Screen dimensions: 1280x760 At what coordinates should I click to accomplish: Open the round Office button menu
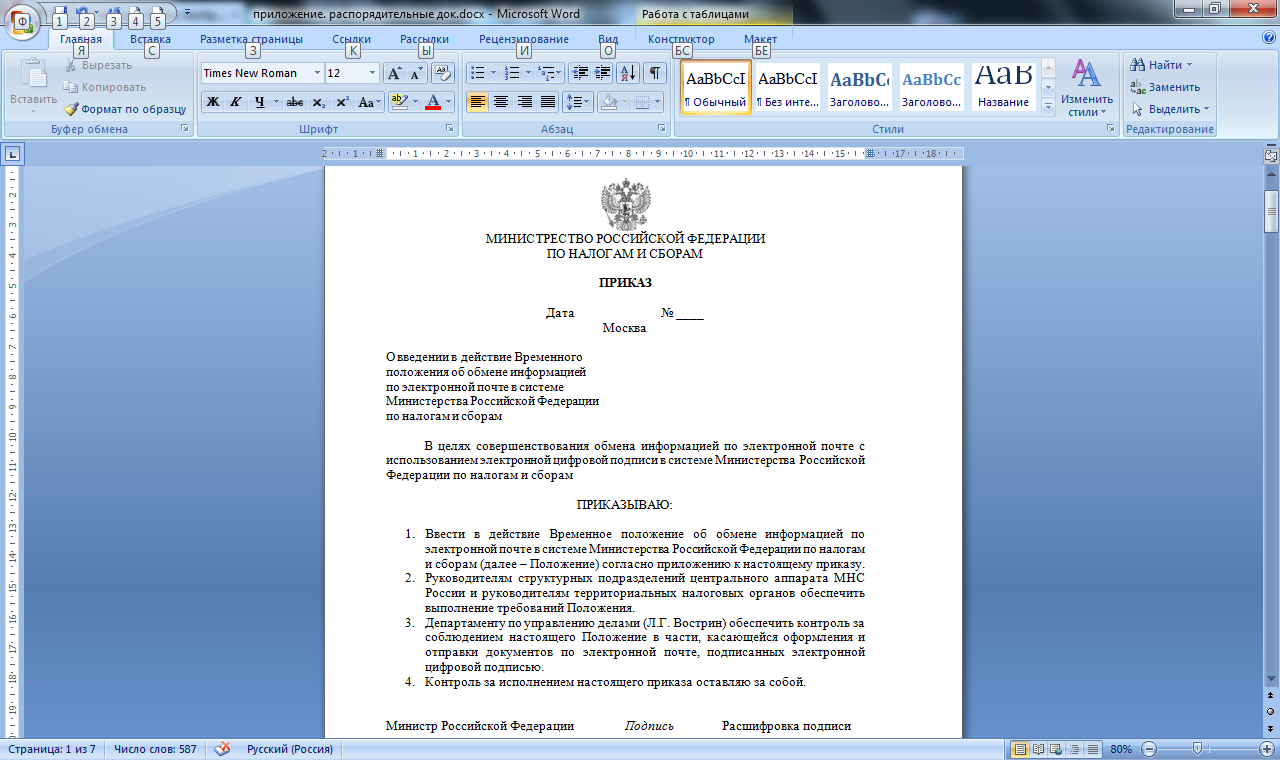23,22
